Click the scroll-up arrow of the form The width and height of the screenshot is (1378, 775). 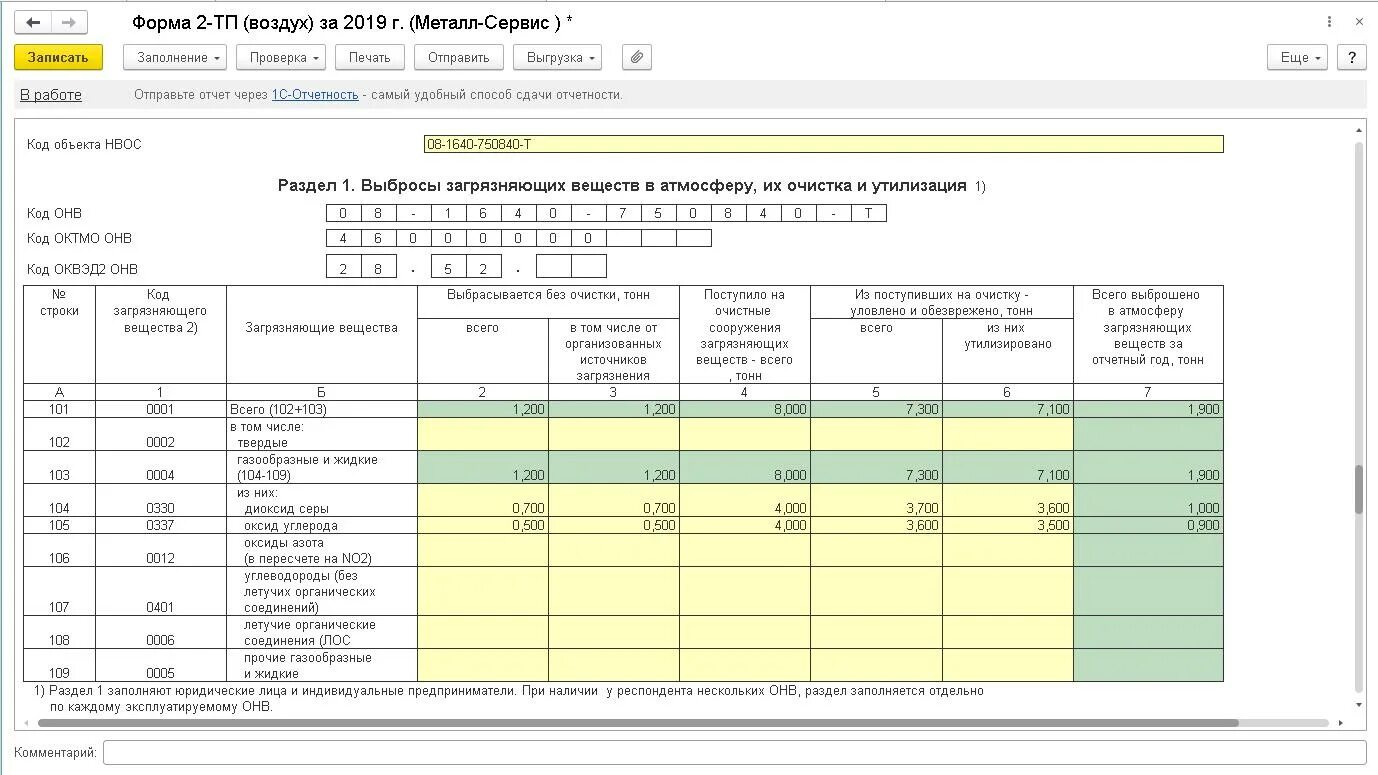[x=1358, y=128]
